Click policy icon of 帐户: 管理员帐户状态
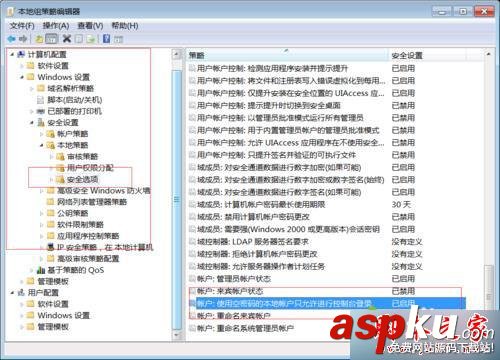Screen dimensions: 500x360 point(192,279)
